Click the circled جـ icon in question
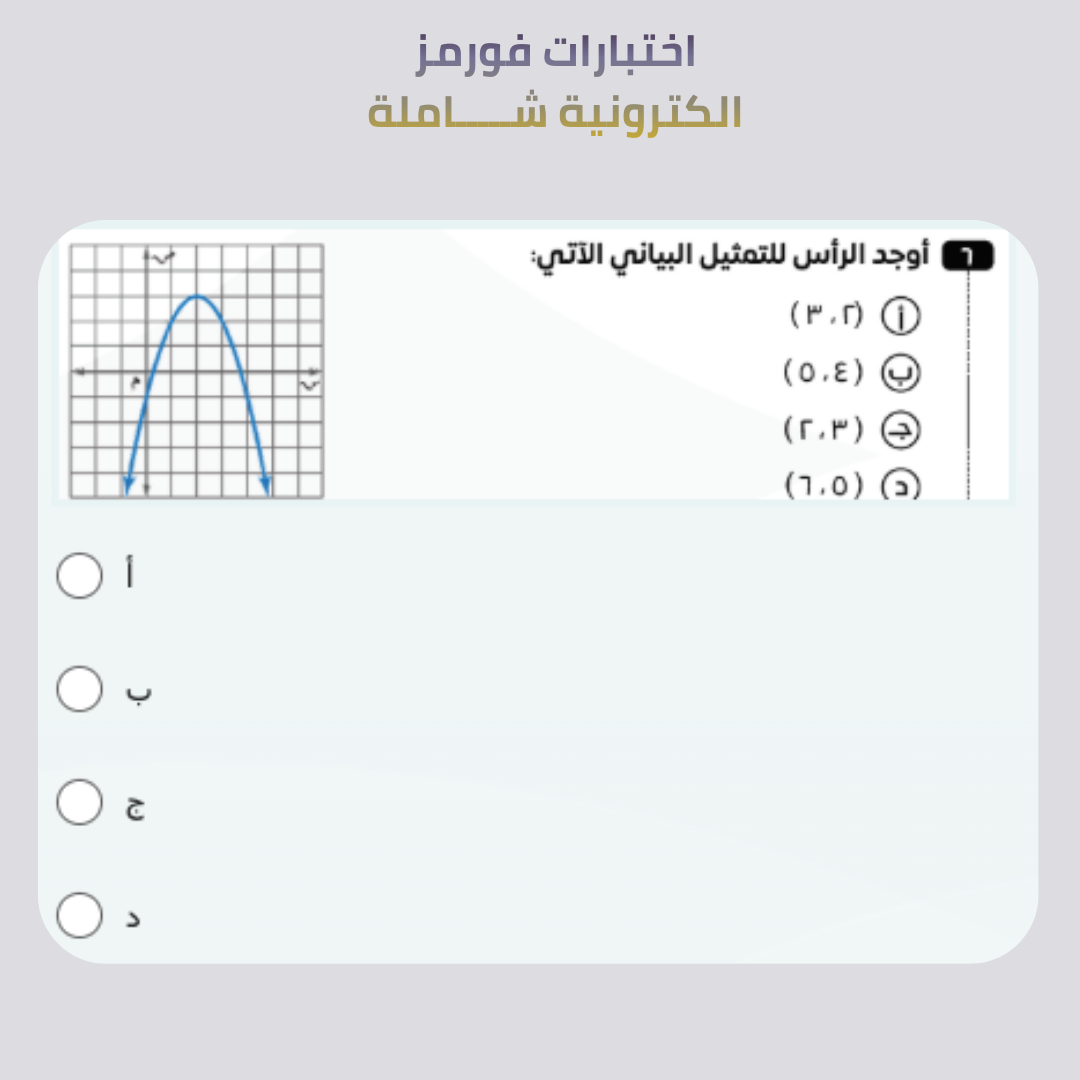1080x1080 pixels. click(900, 431)
